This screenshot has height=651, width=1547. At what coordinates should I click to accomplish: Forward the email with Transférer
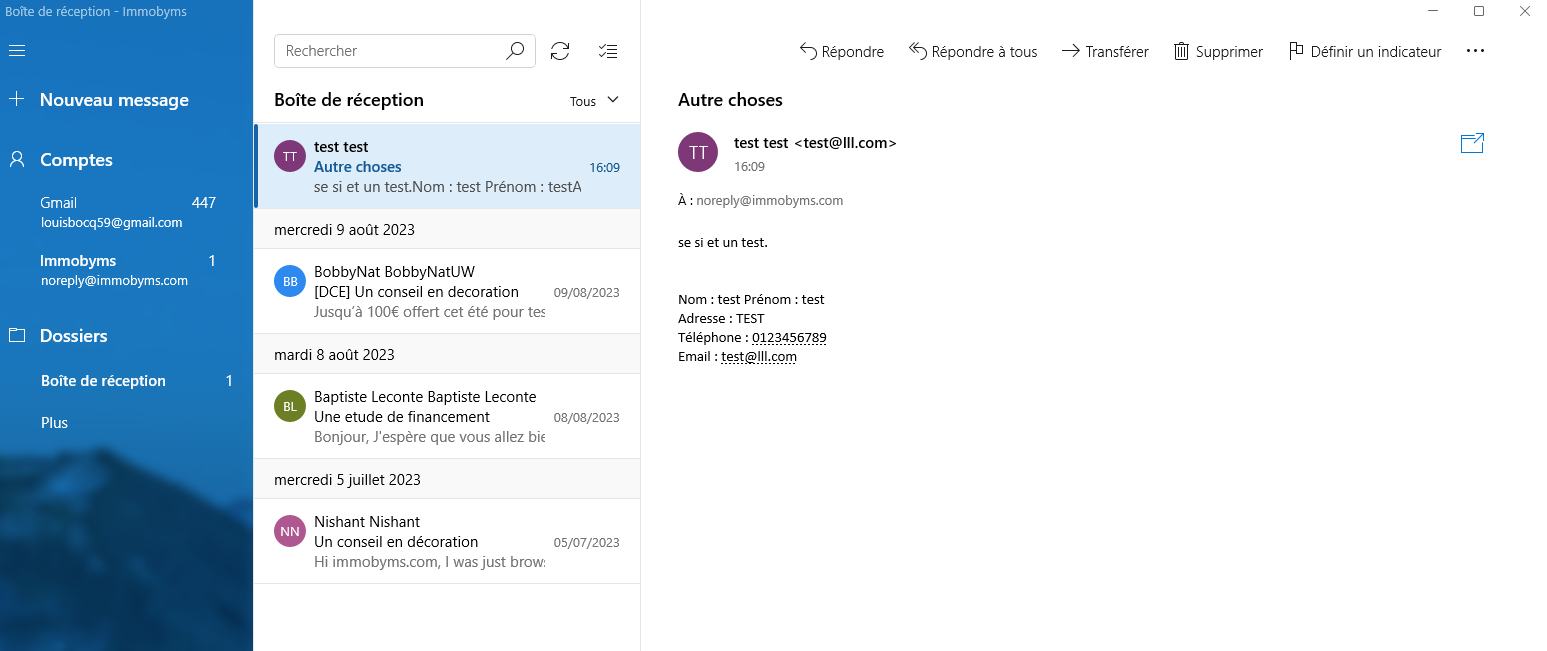1105,51
